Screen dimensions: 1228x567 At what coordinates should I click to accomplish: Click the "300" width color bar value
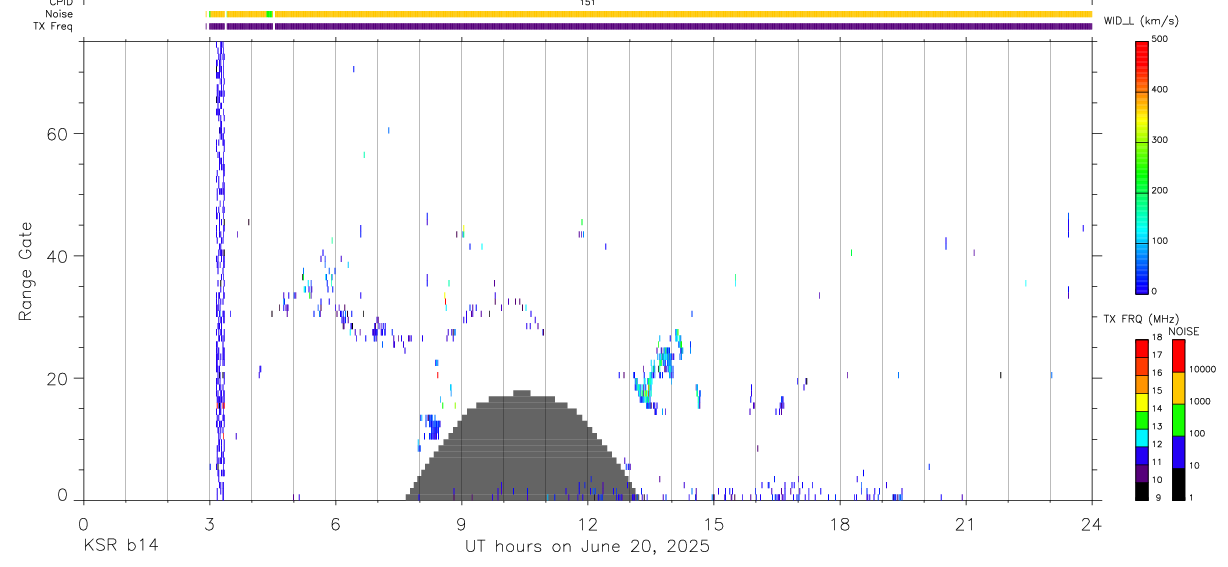(x=1160, y=140)
